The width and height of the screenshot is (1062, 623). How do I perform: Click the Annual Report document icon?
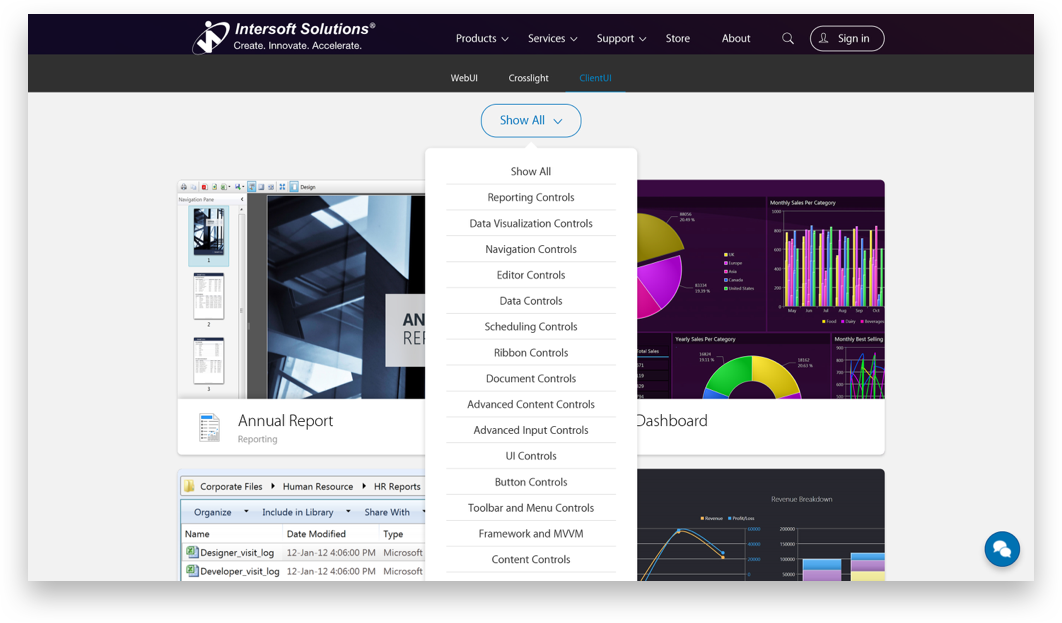tap(209, 427)
